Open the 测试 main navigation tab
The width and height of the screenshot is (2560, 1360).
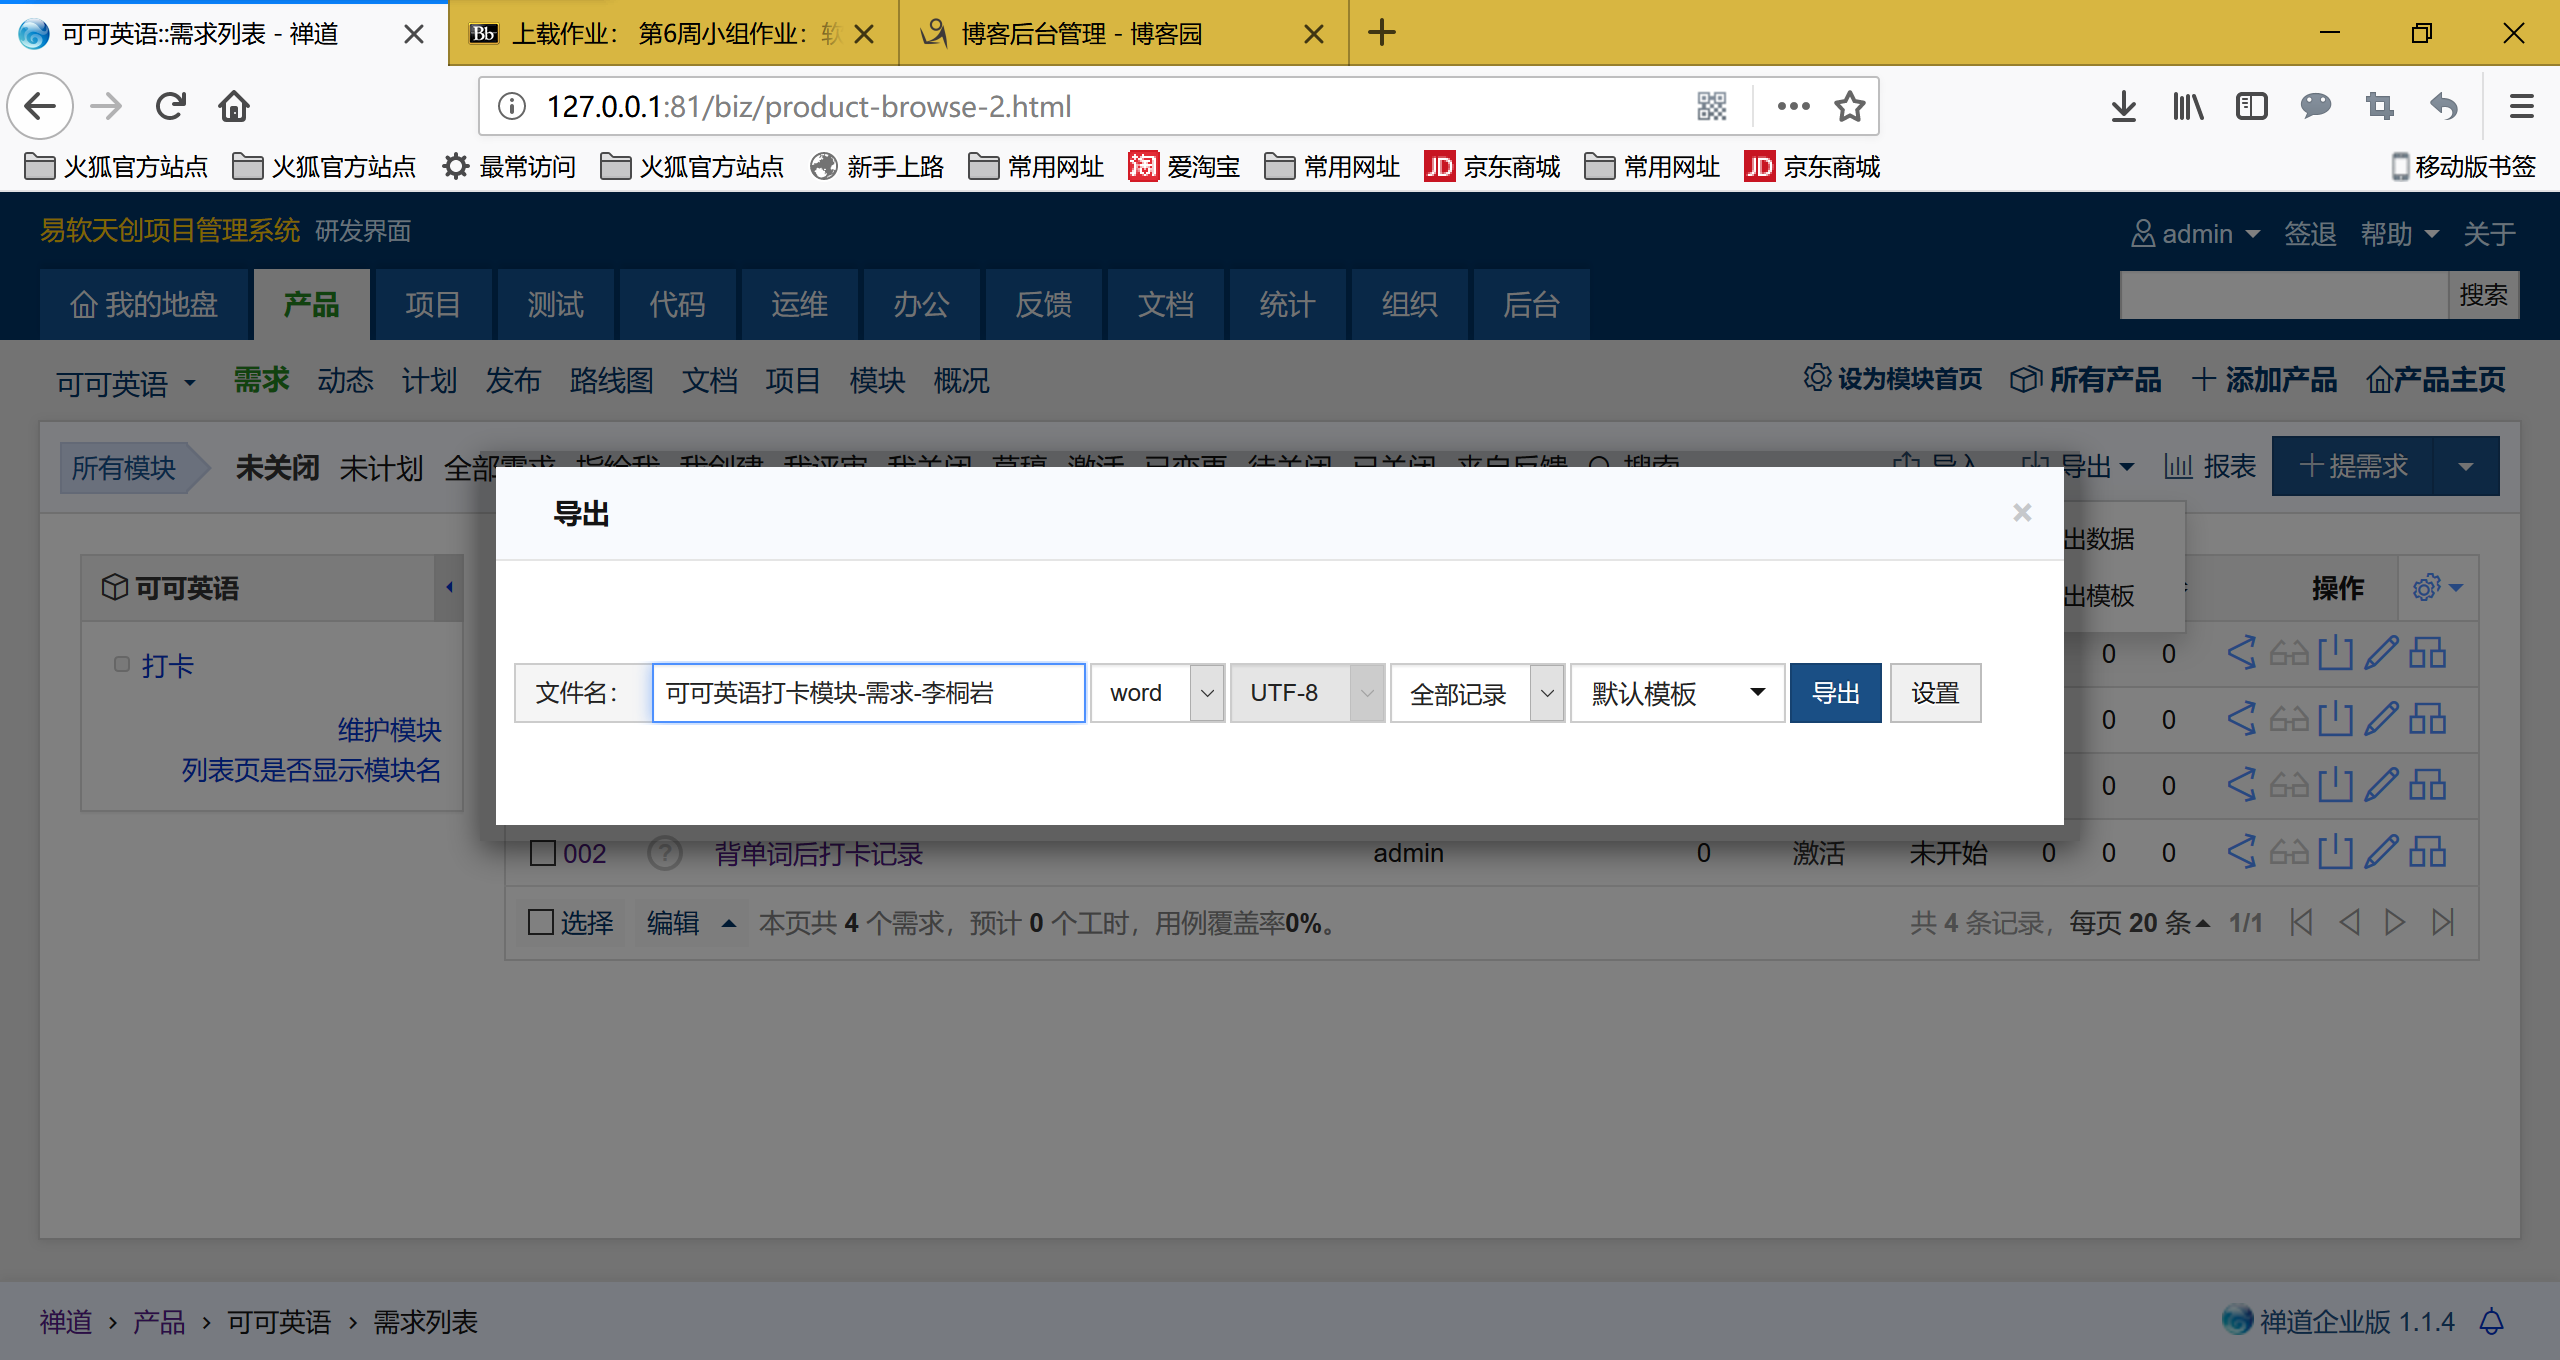click(555, 304)
